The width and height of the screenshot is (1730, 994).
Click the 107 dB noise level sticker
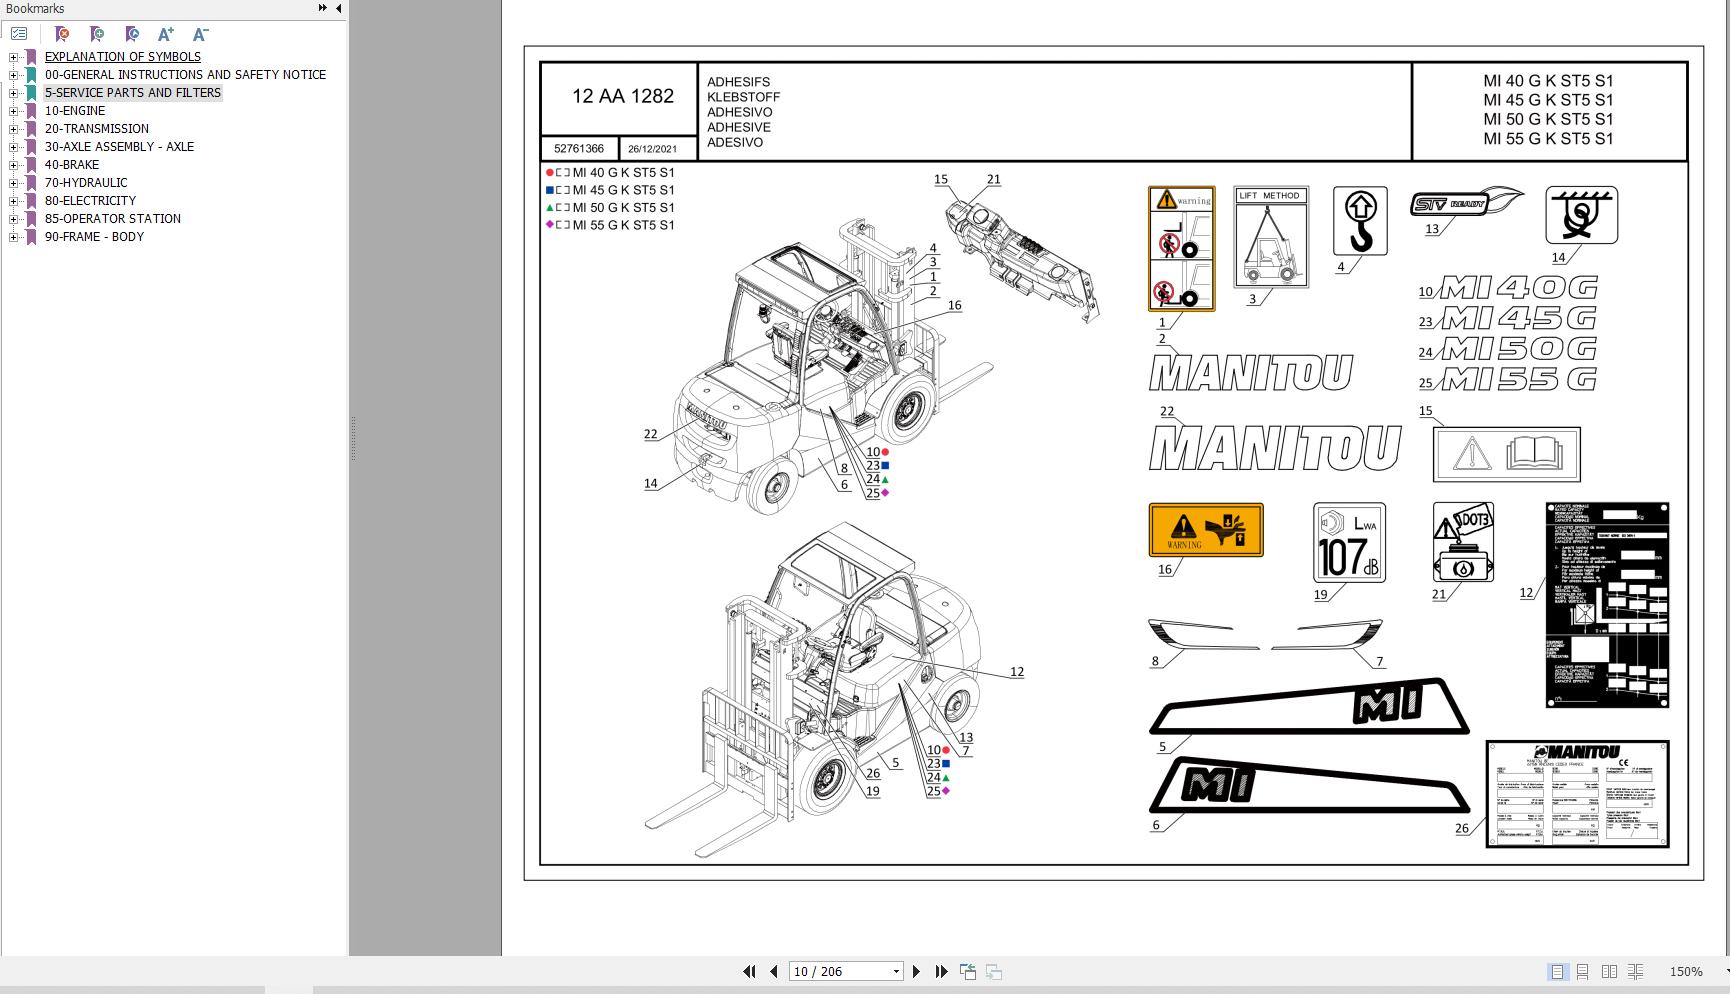coord(1349,542)
